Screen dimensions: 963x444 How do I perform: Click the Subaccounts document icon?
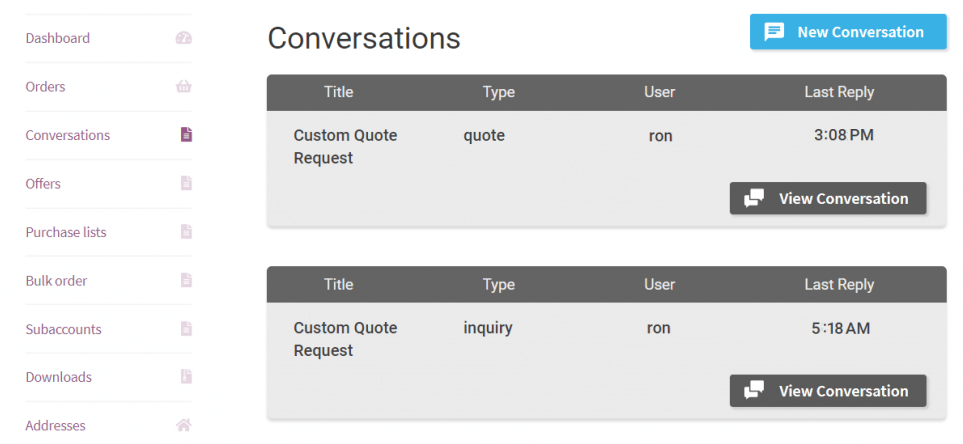tap(186, 329)
